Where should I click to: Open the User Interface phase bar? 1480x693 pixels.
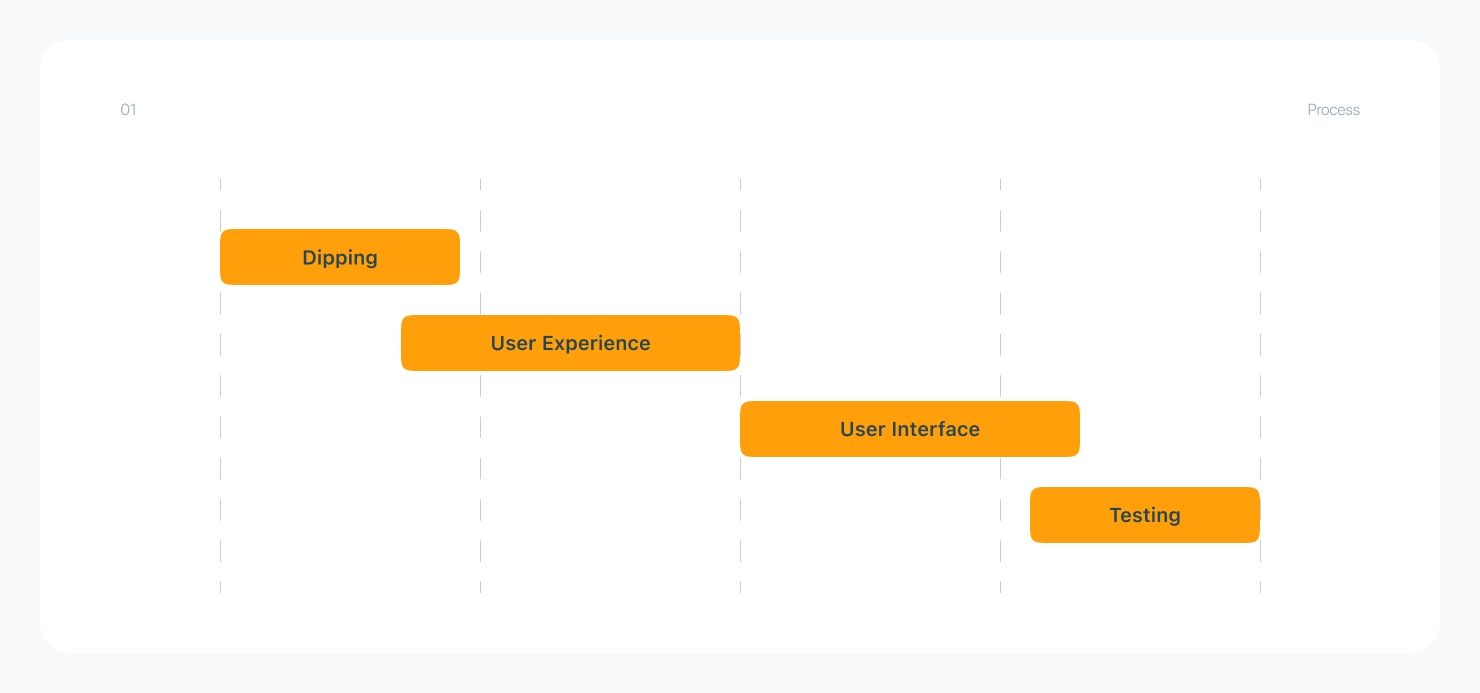[x=909, y=429]
